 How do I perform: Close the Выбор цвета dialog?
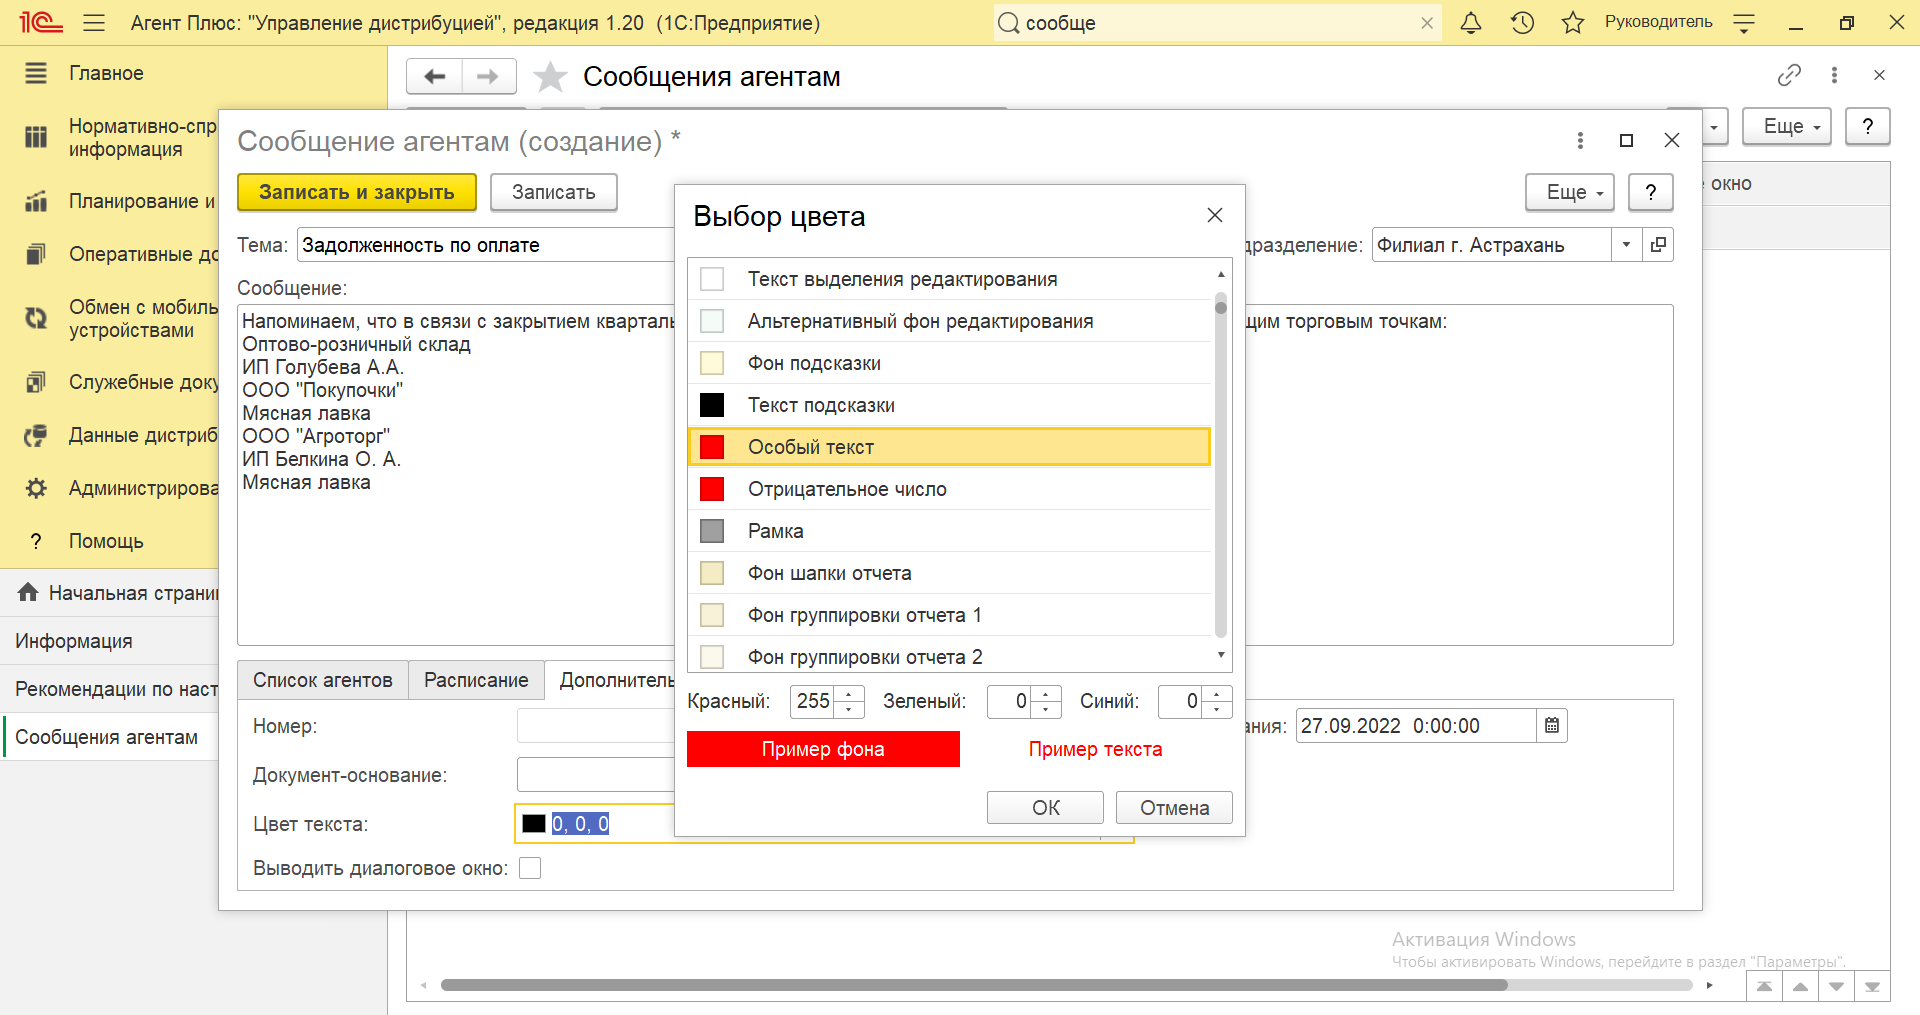[1215, 215]
